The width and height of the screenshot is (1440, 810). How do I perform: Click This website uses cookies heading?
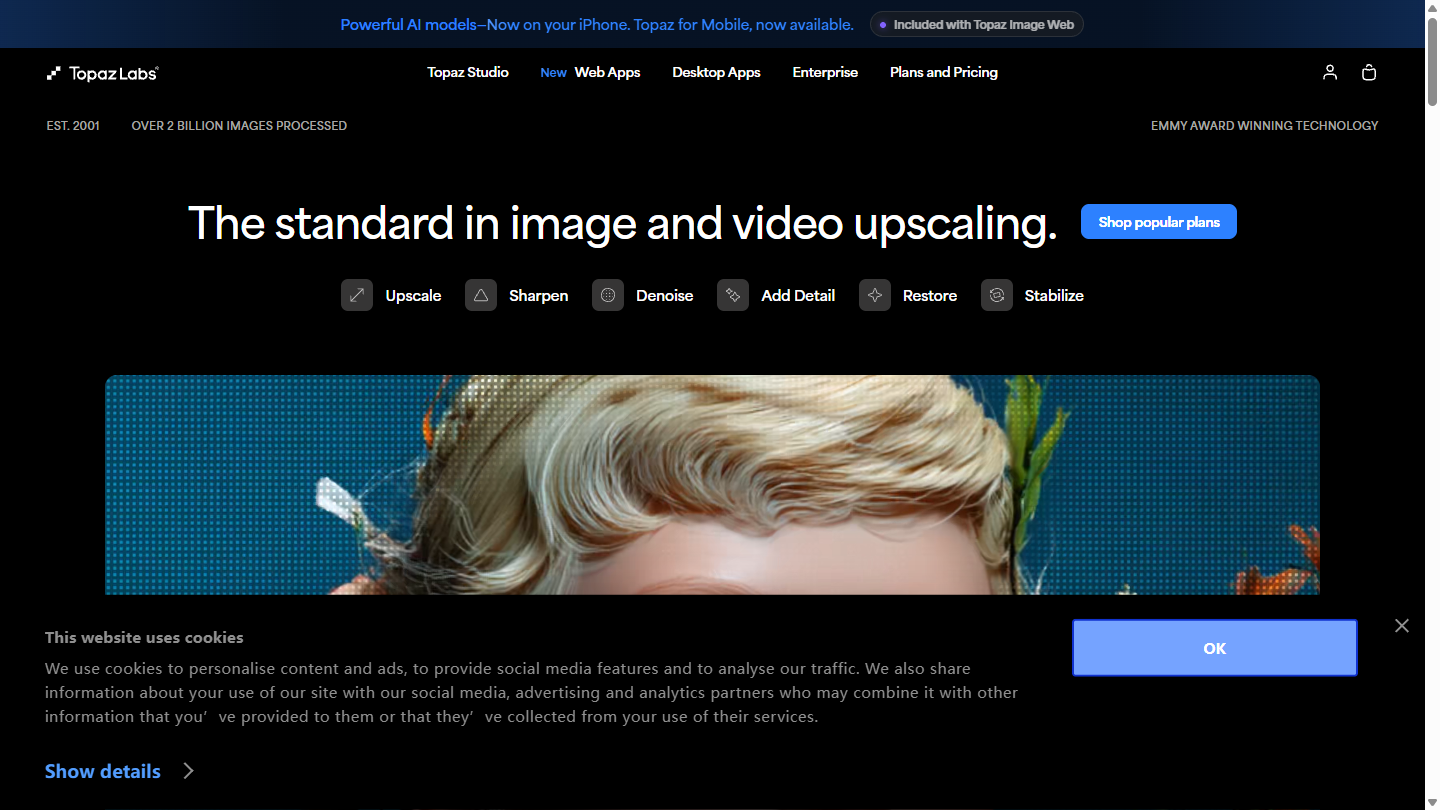coord(144,637)
